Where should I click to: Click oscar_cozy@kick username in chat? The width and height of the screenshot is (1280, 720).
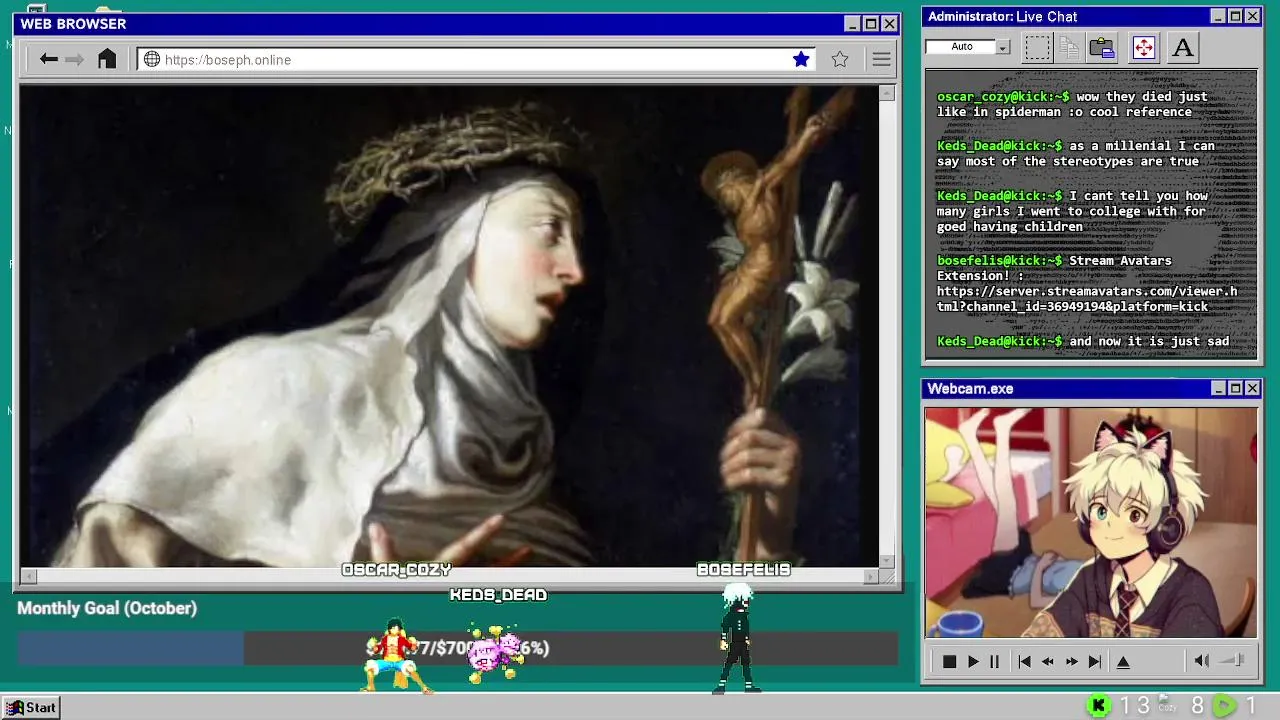1004,97
